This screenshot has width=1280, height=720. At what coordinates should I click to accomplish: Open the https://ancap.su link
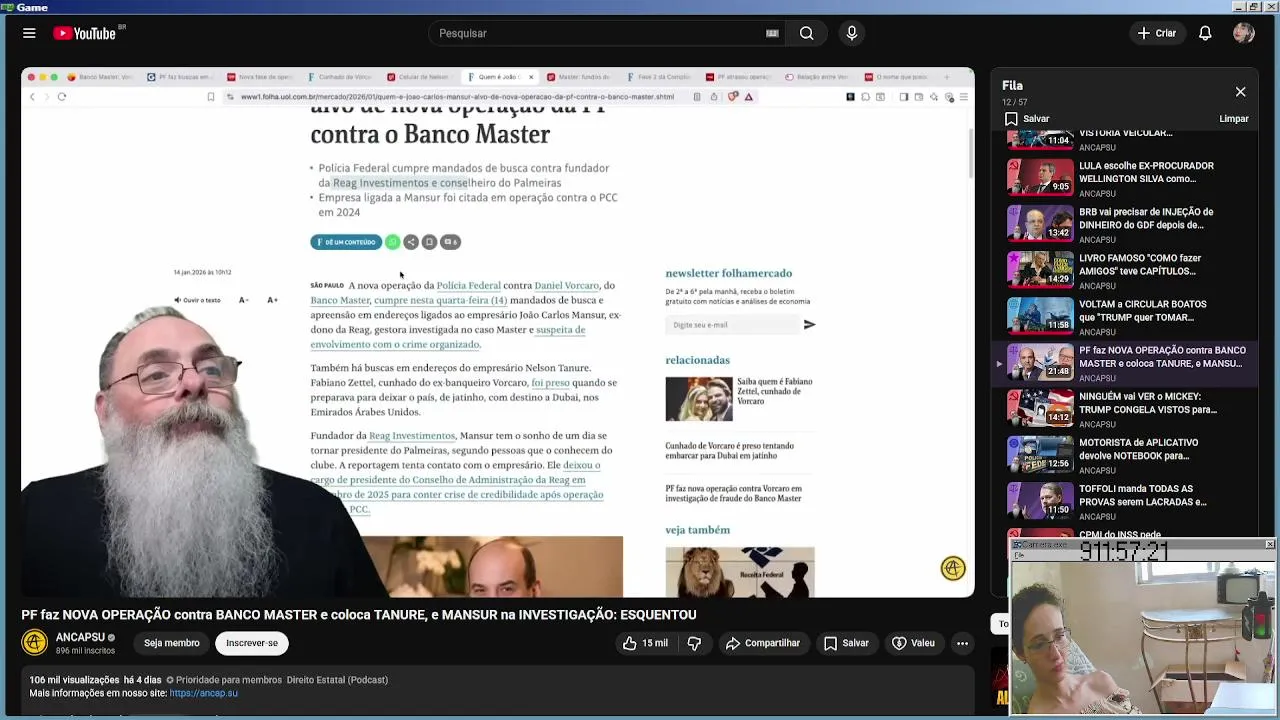(x=204, y=693)
